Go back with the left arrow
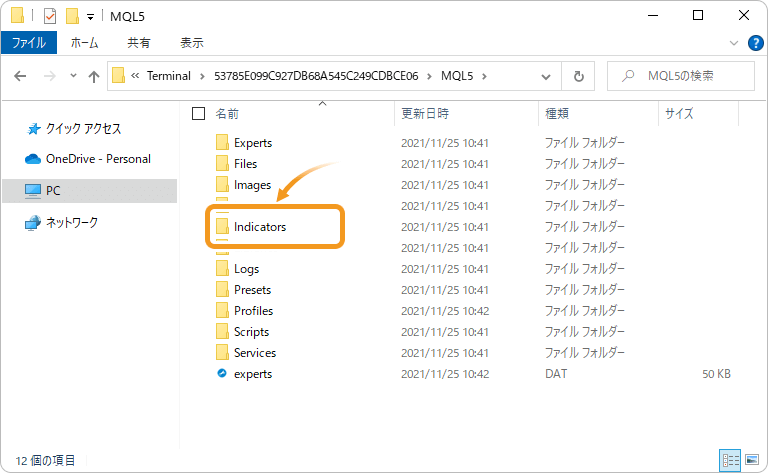The image size is (768, 473). tap(20, 76)
